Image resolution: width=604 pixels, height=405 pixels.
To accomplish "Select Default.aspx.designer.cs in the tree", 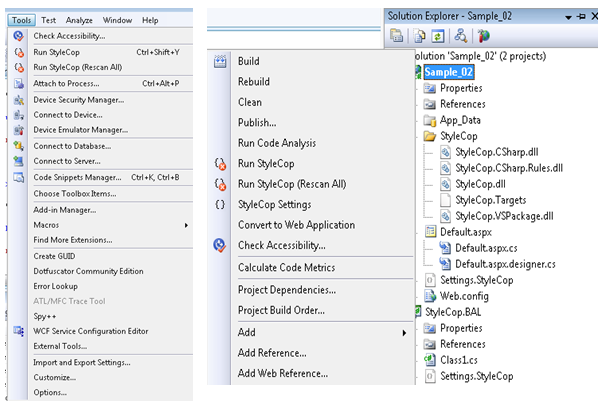I will (x=505, y=264).
